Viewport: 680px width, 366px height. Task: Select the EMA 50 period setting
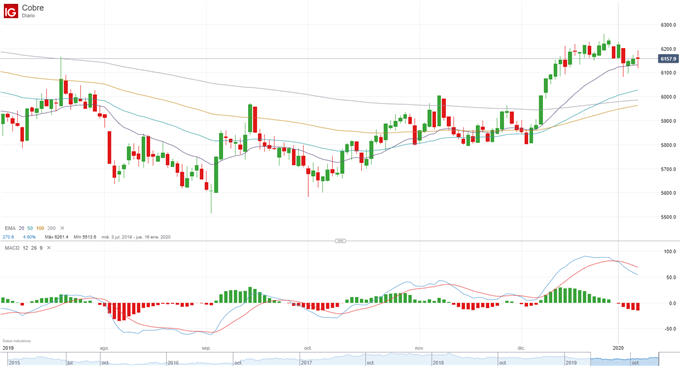(30, 228)
